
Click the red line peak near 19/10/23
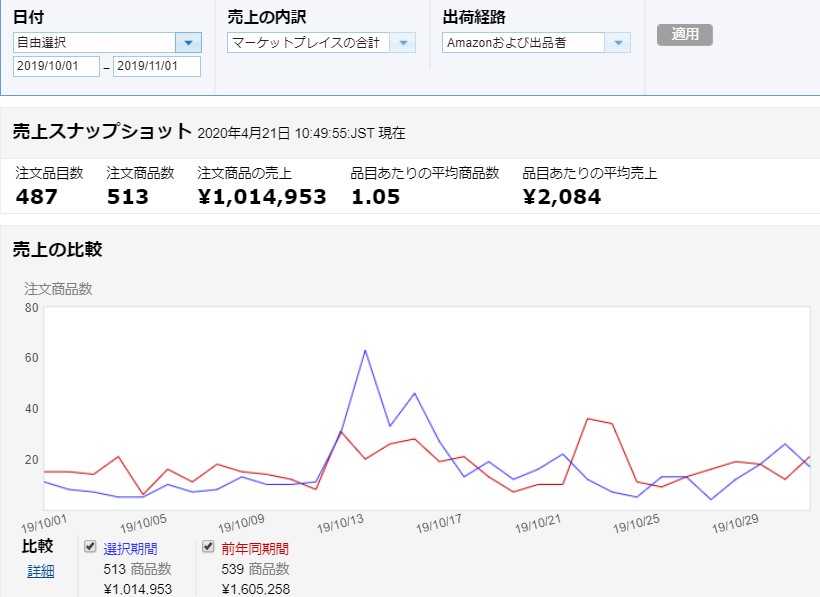tap(588, 418)
